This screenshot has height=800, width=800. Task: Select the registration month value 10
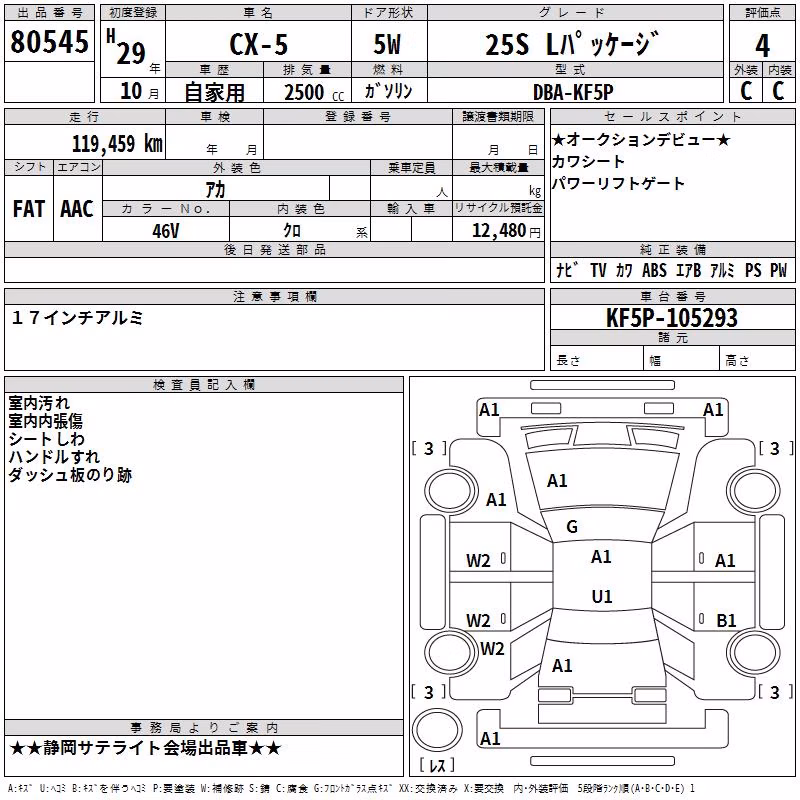131,91
